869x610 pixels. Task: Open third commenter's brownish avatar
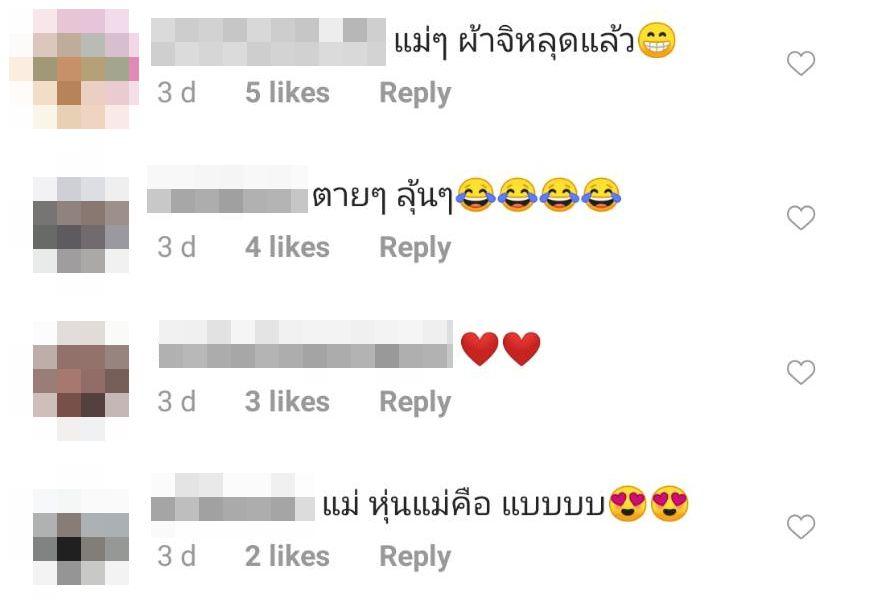point(81,381)
